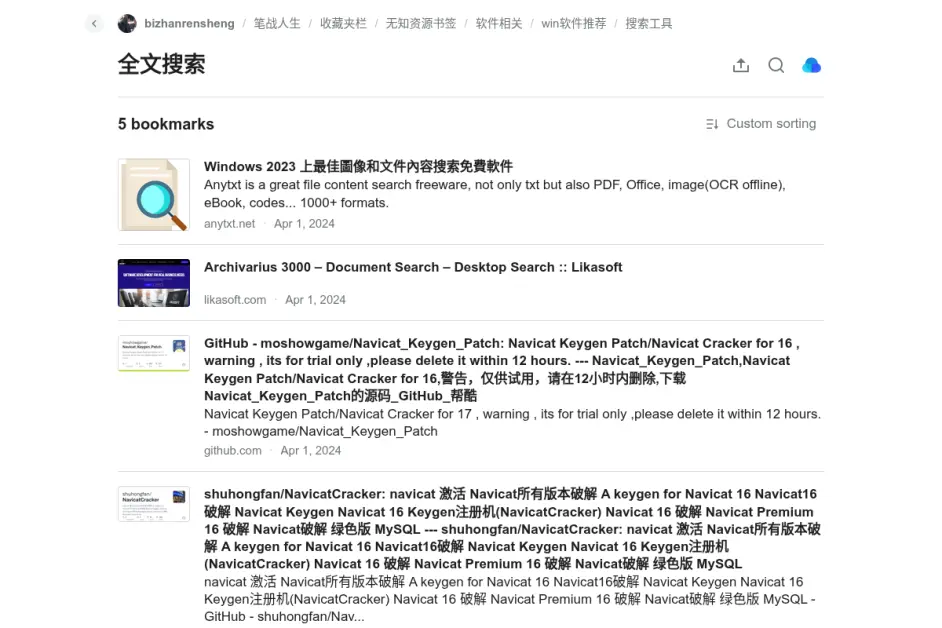Select the 搜索工具 breadcrumb

point(649,23)
